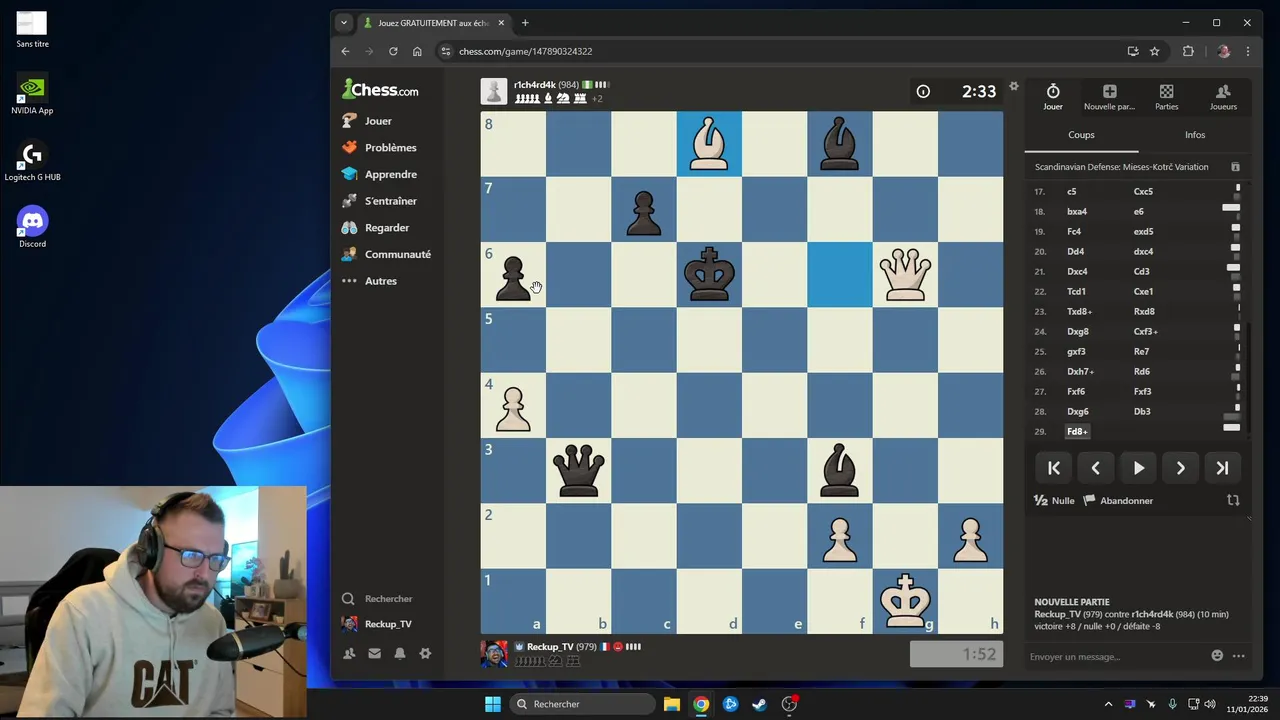Open the Reckup_TV profile in the sidebar
Screen dimensions: 1280x720
376,624
